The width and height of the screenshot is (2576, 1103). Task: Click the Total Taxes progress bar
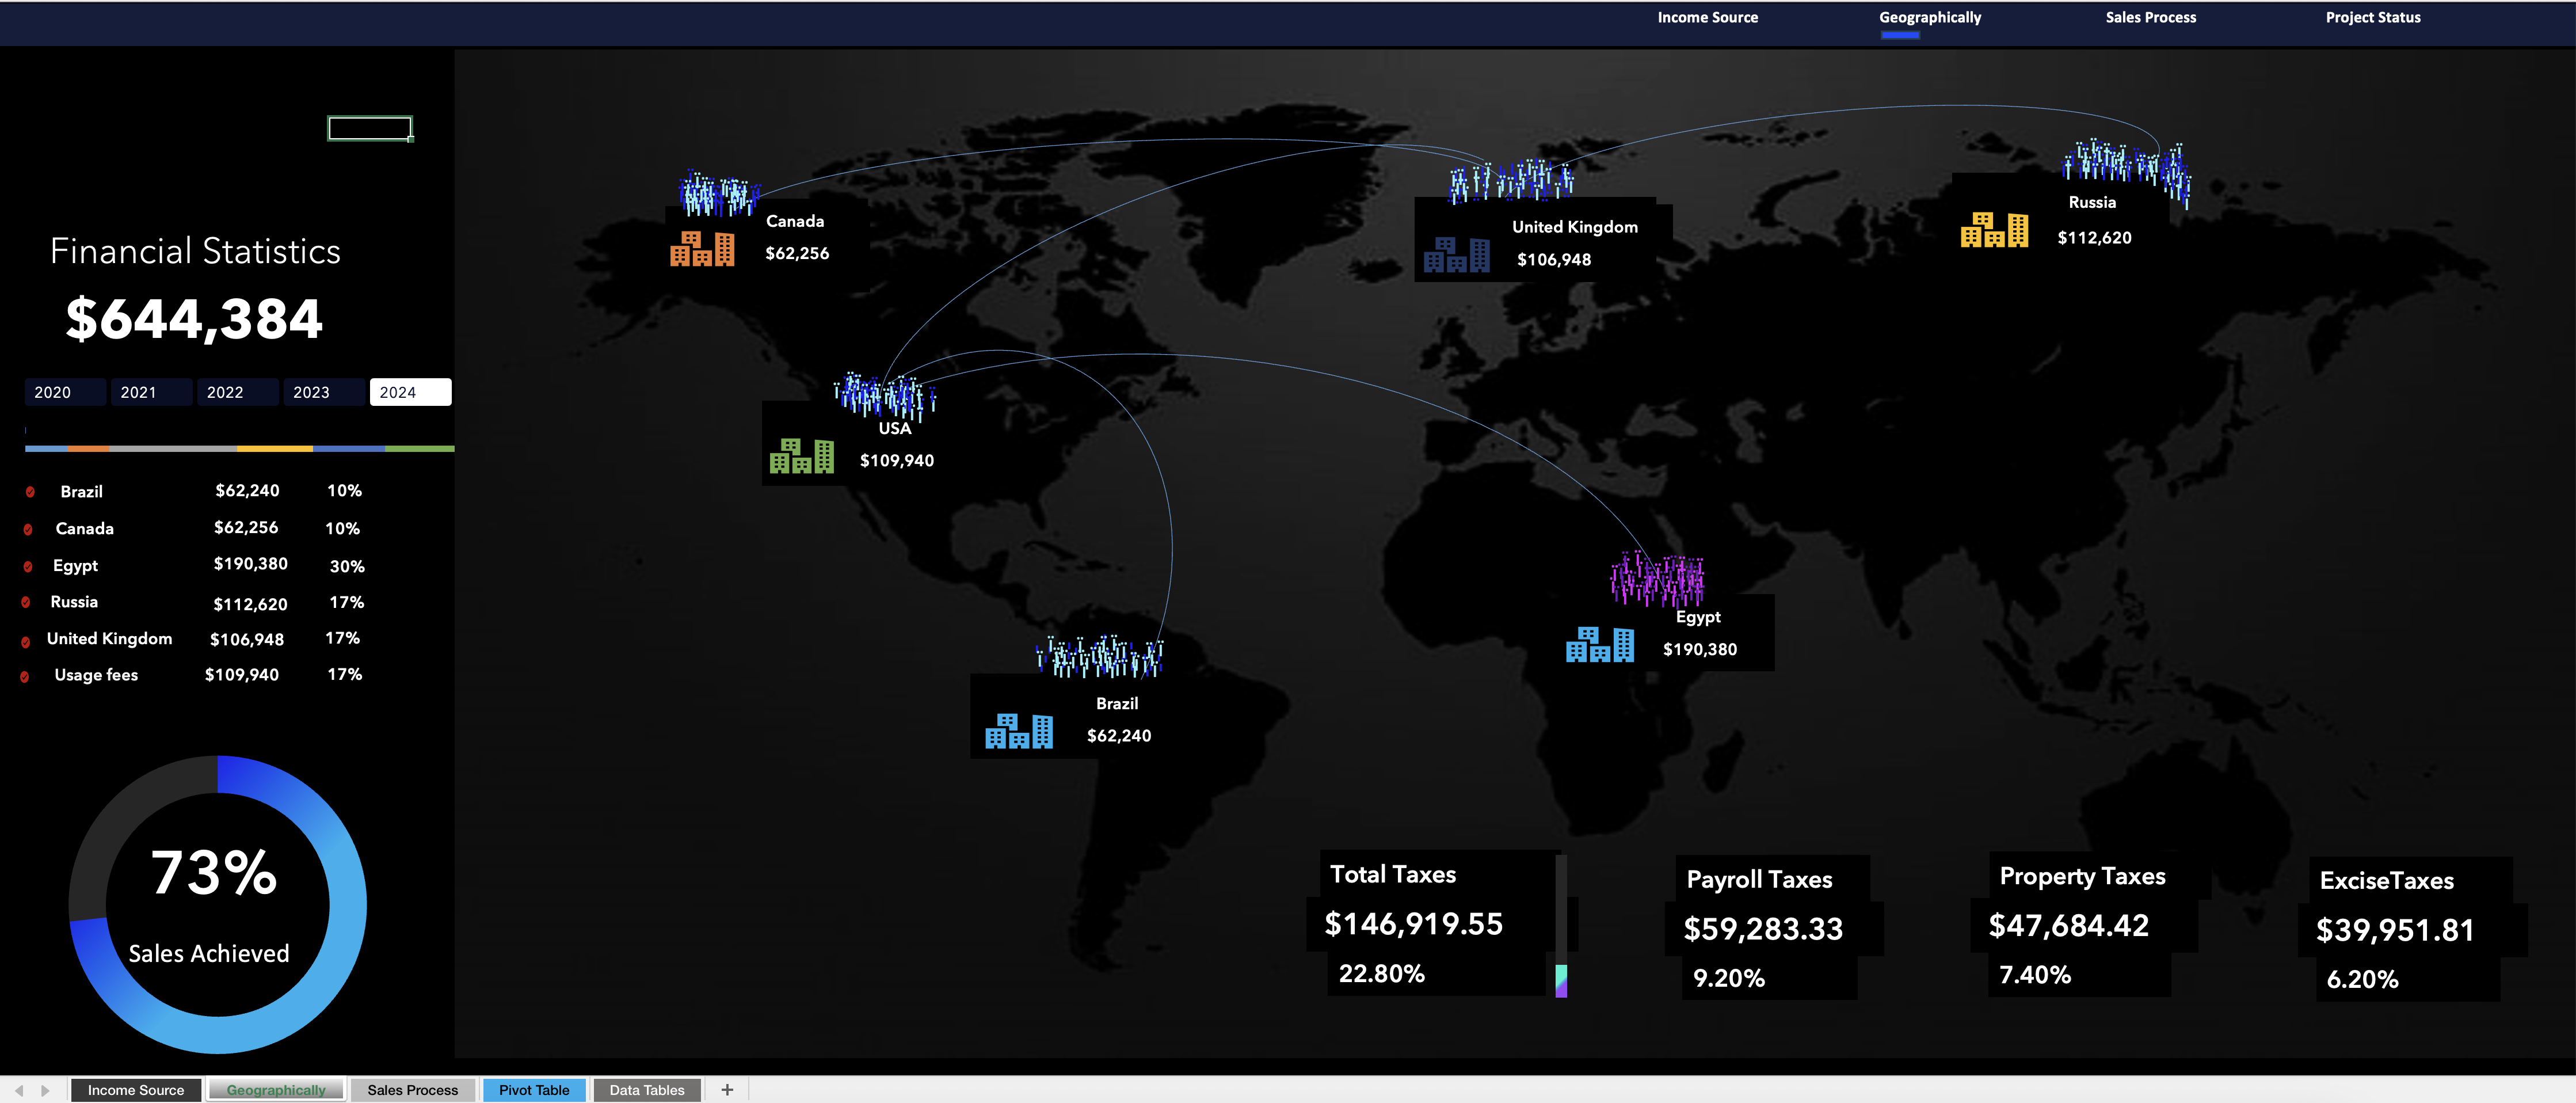pyautogui.click(x=1561, y=925)
